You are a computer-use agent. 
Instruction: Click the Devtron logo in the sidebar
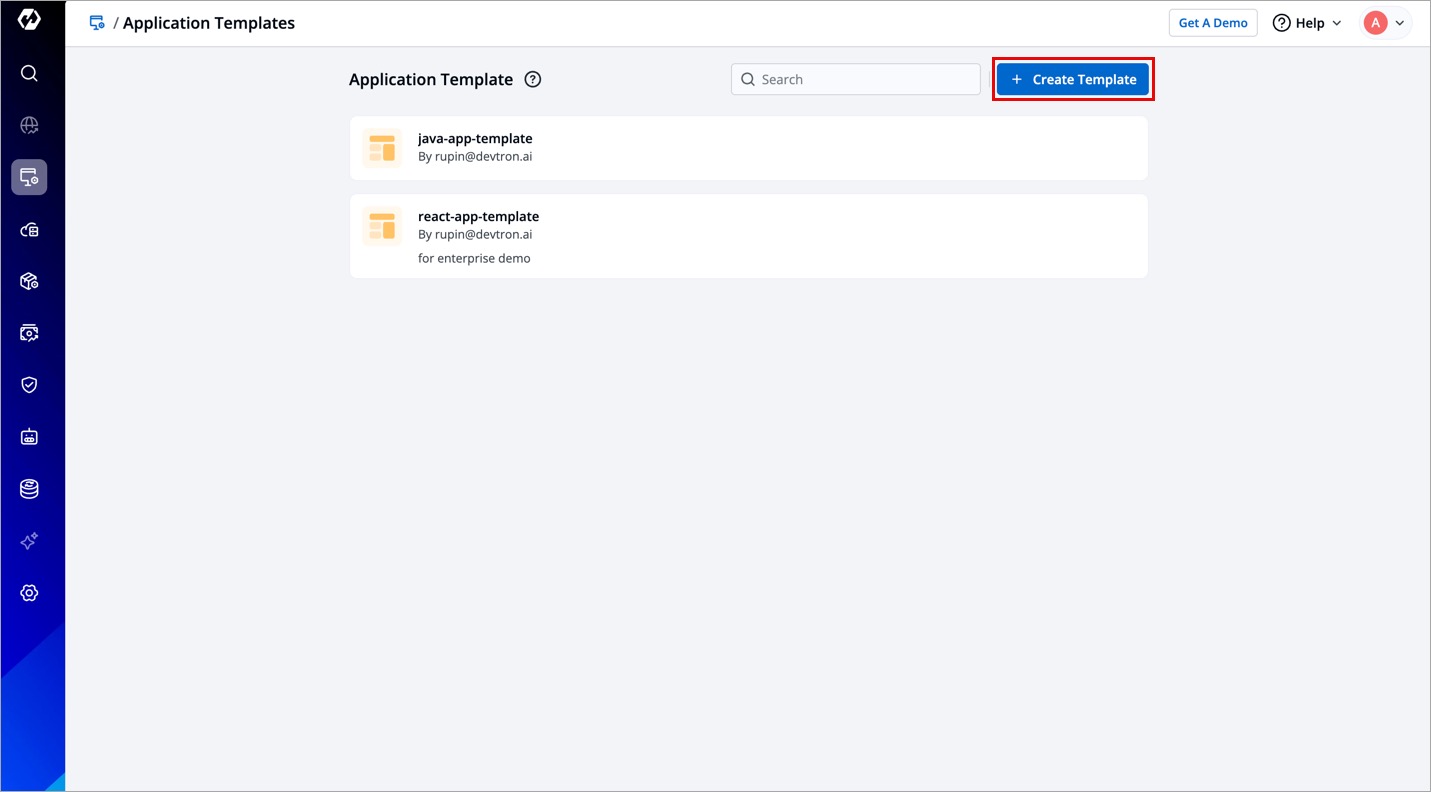(x=29, y=21)
